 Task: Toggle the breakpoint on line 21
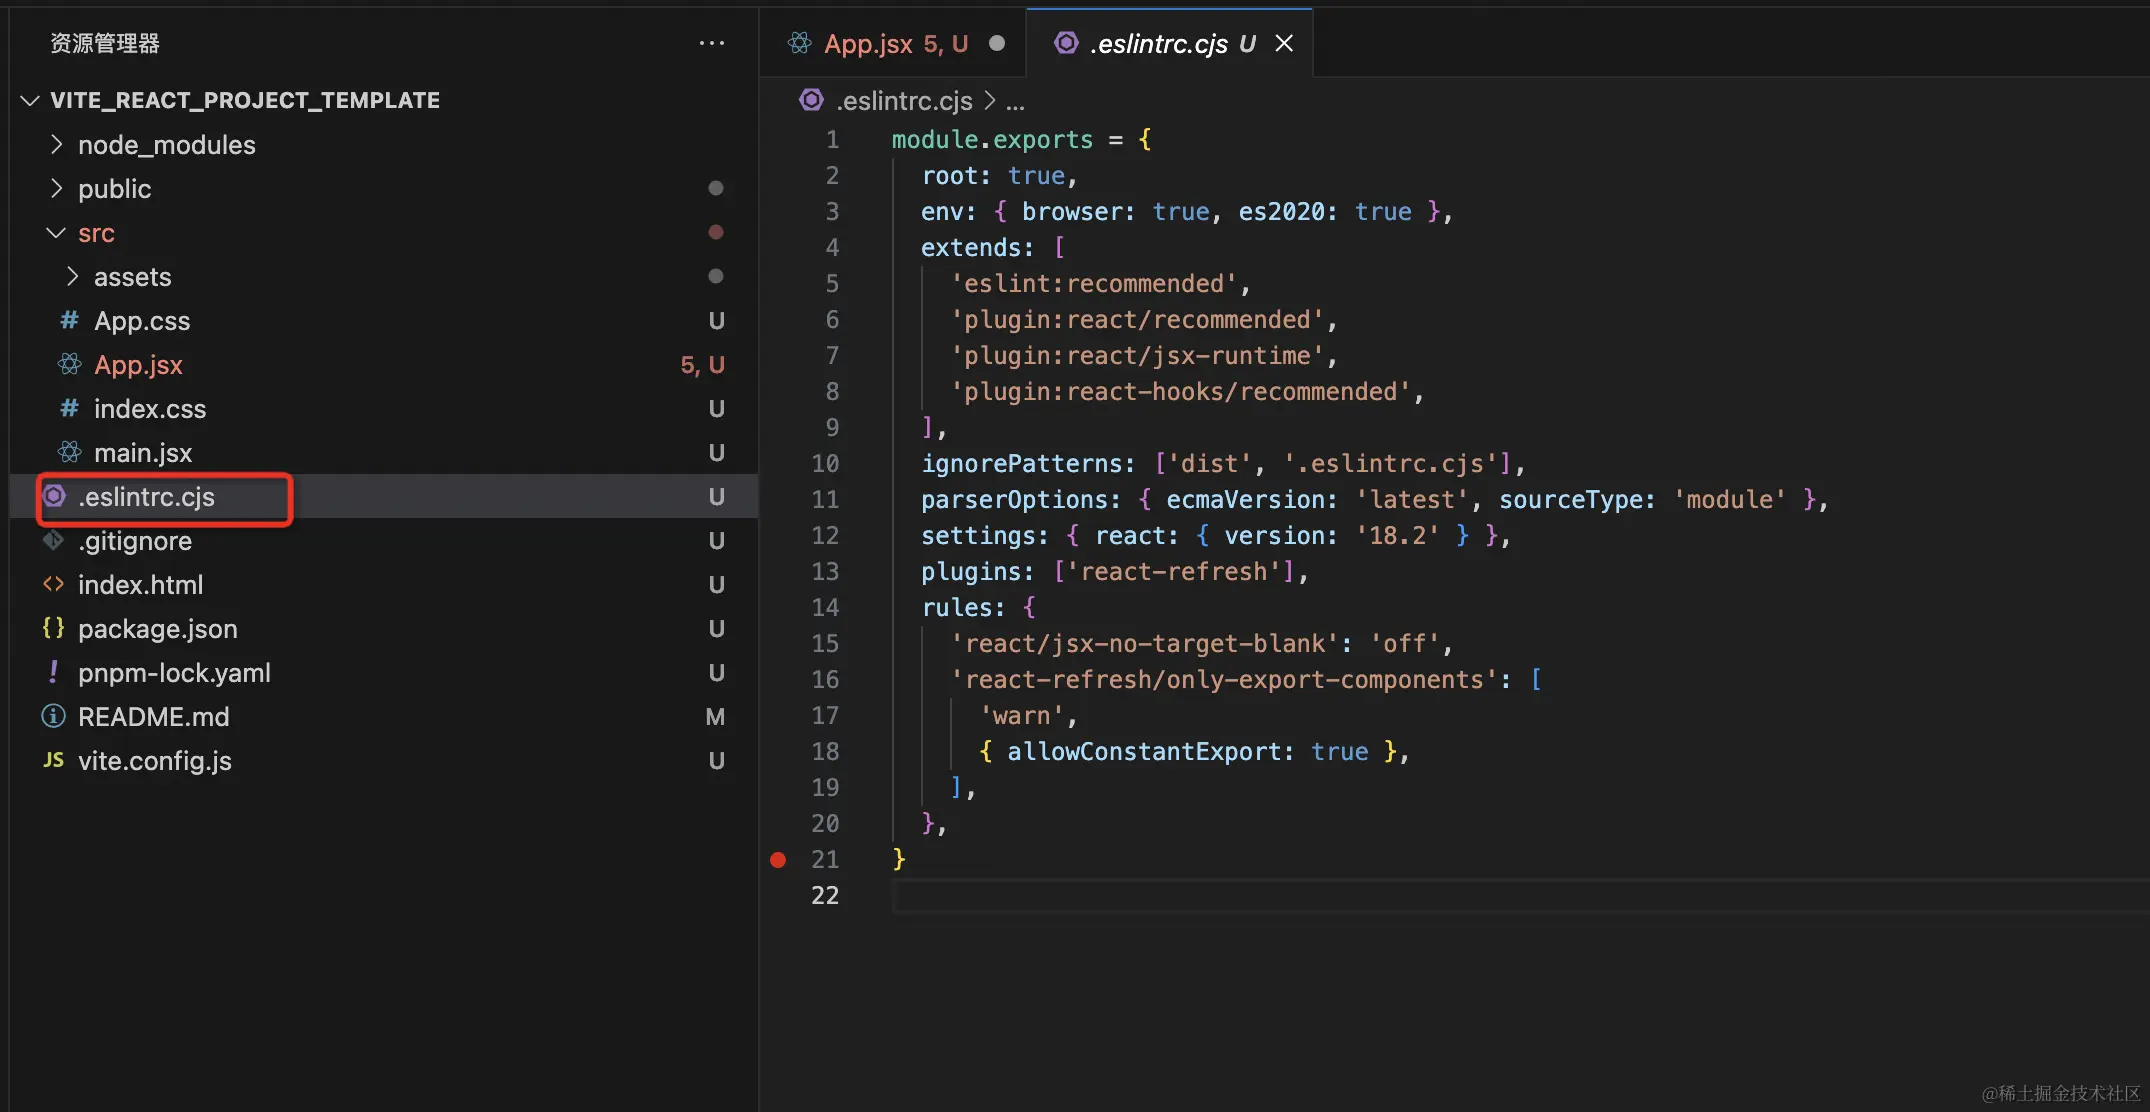pyautogui.click(x=778, y=860)
